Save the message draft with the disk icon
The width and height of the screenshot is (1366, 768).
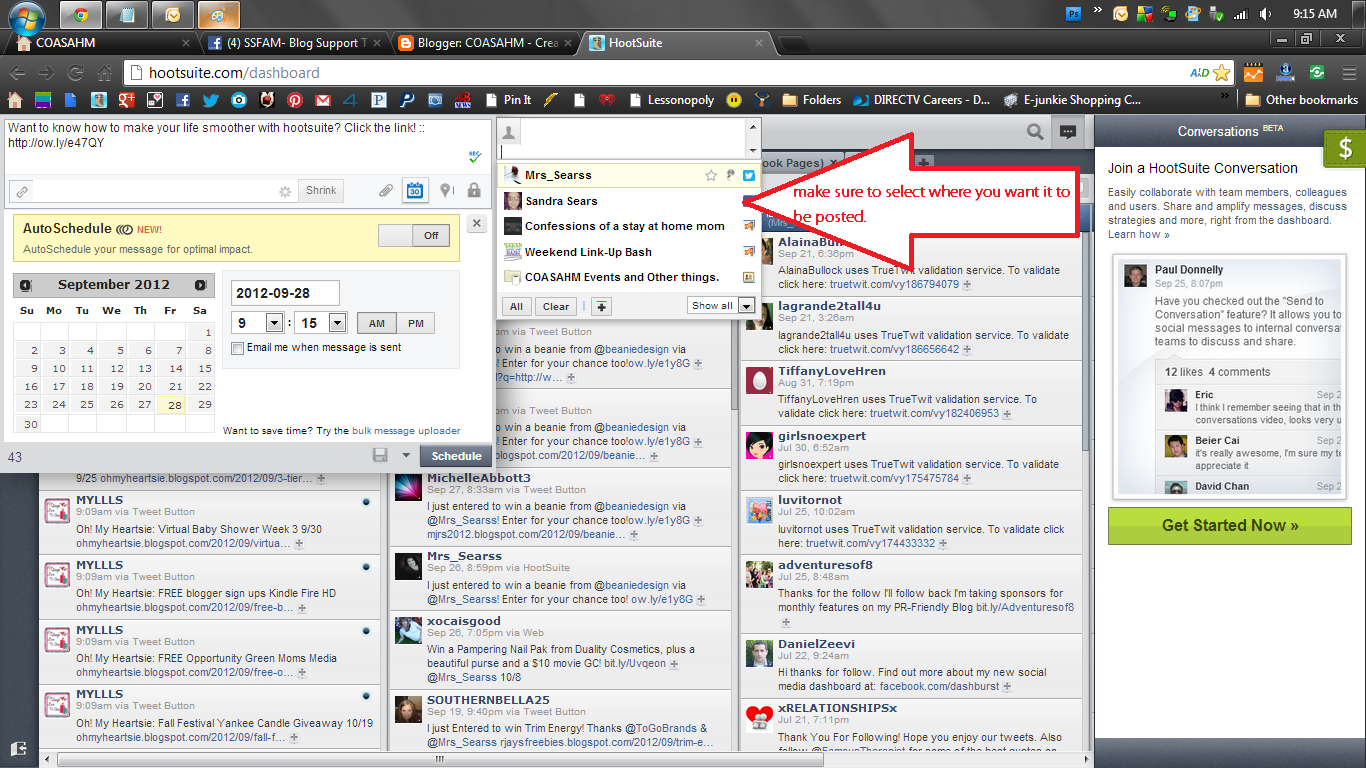point(381,454)
